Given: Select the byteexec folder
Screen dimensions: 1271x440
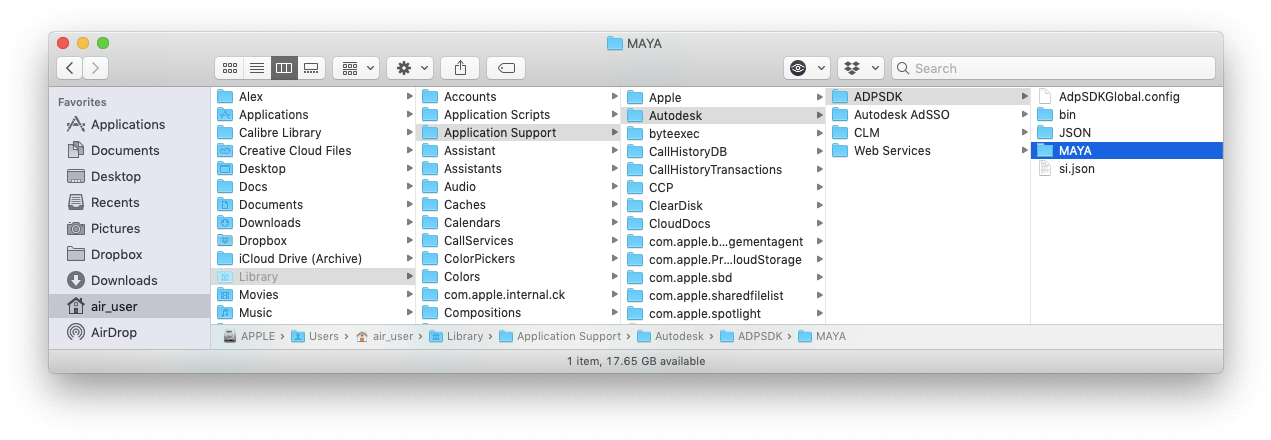Looking at the screenshot, I should [x=723, y=134].
